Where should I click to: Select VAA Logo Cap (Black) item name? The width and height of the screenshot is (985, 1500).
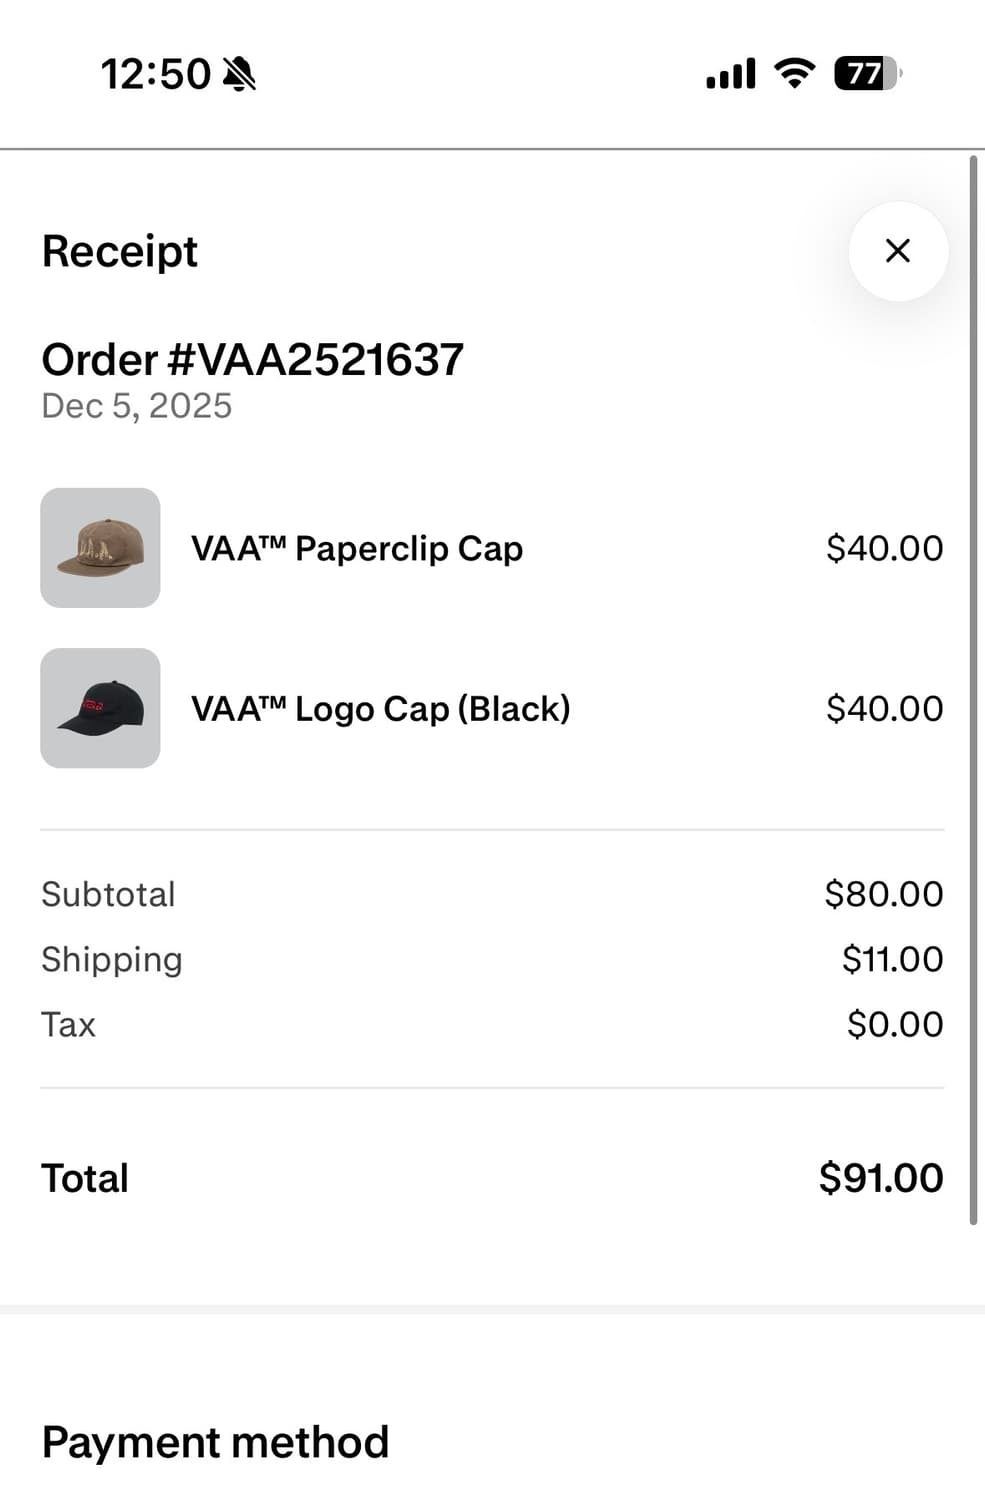380,708
